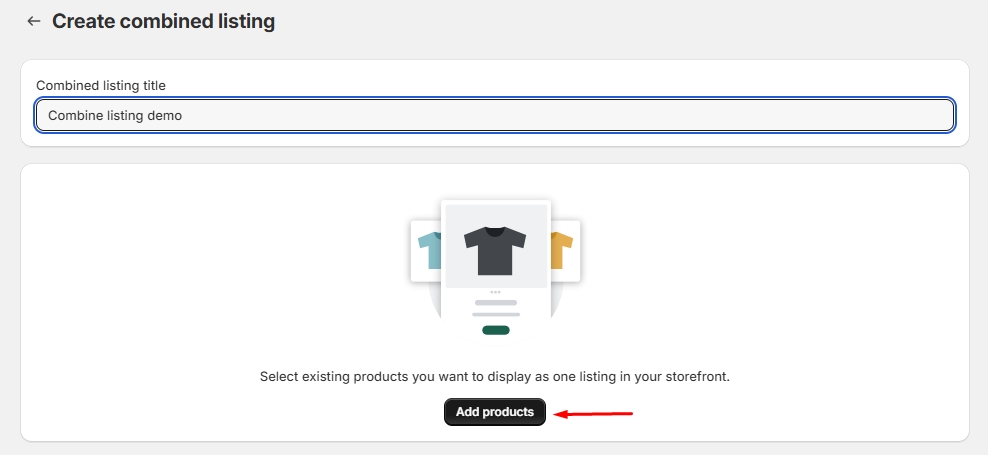Click the three gray dots under the black t-shirt
The height and width of the screenshot is (455, 988).
click(x=495, y=292)
